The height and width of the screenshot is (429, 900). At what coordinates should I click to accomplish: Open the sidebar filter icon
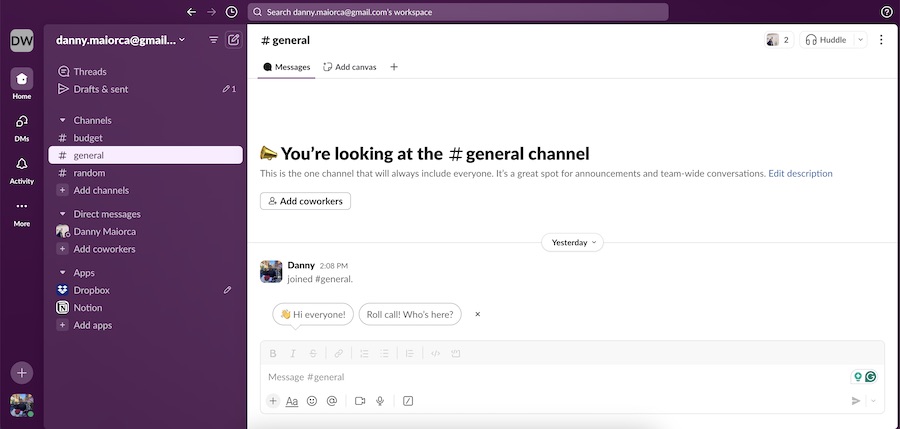coord(214,40)
